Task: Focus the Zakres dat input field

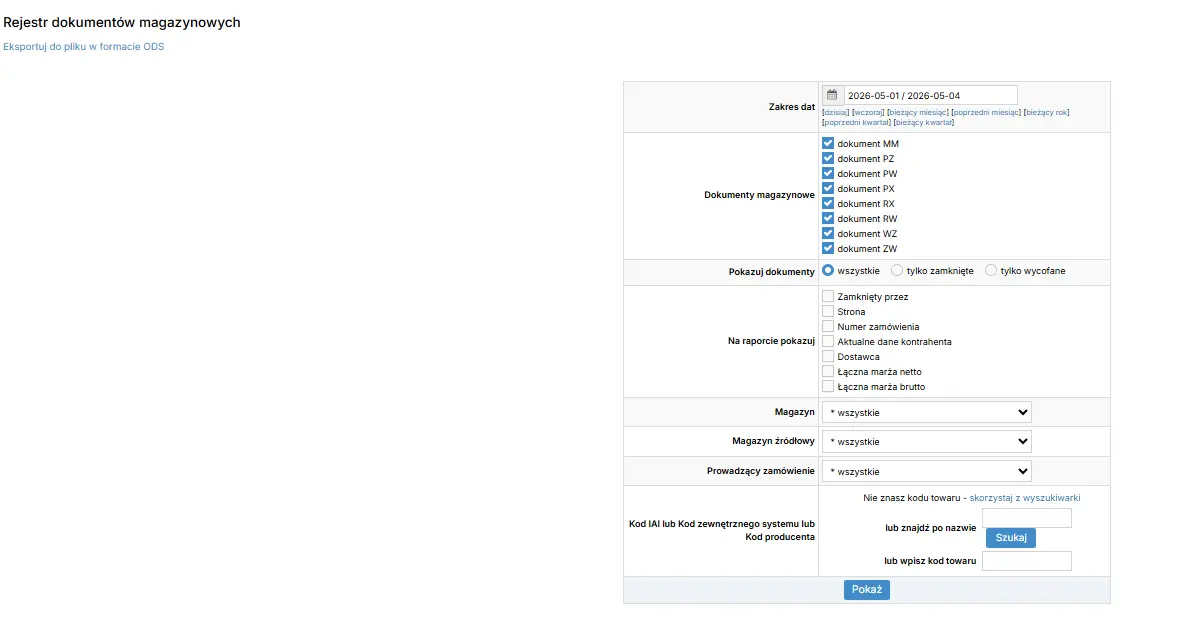Action: click(x=930, y=96)
